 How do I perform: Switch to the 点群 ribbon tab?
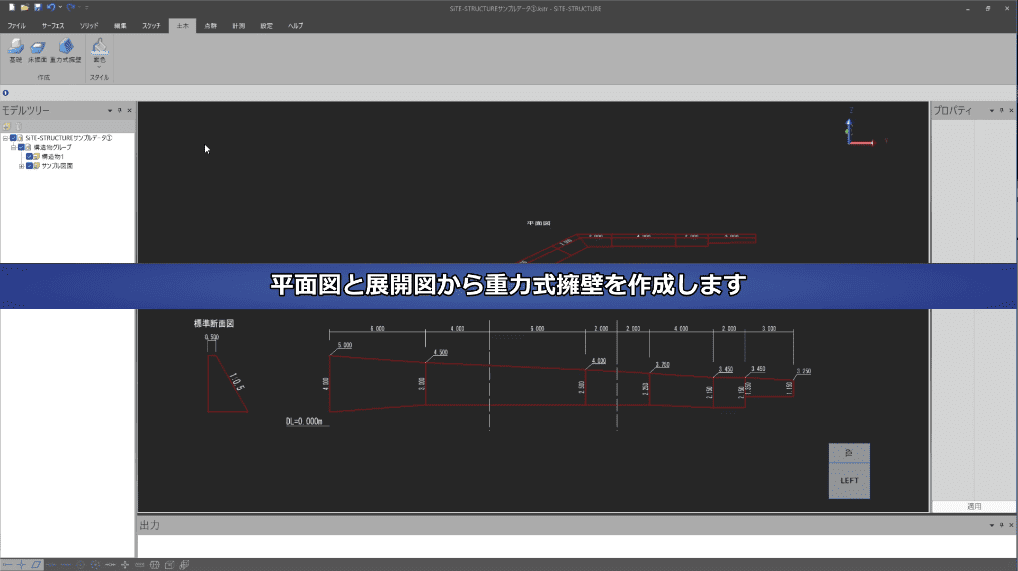[x=210, y=26]
